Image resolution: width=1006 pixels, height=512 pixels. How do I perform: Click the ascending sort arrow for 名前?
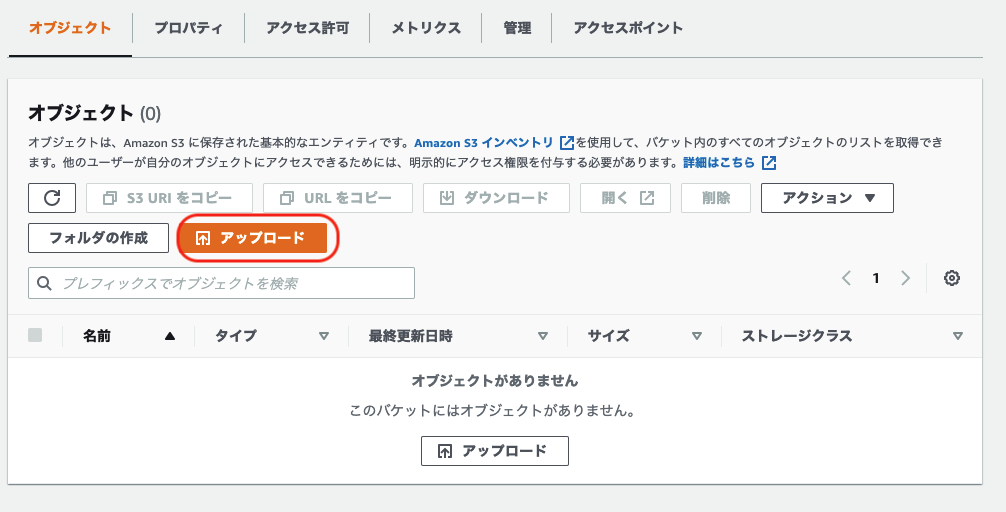(x=170, y=336)
